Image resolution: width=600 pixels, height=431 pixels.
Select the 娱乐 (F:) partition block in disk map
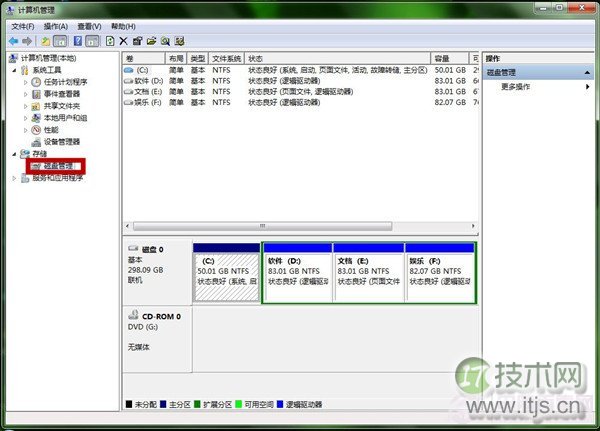click(x=440, y=273)
